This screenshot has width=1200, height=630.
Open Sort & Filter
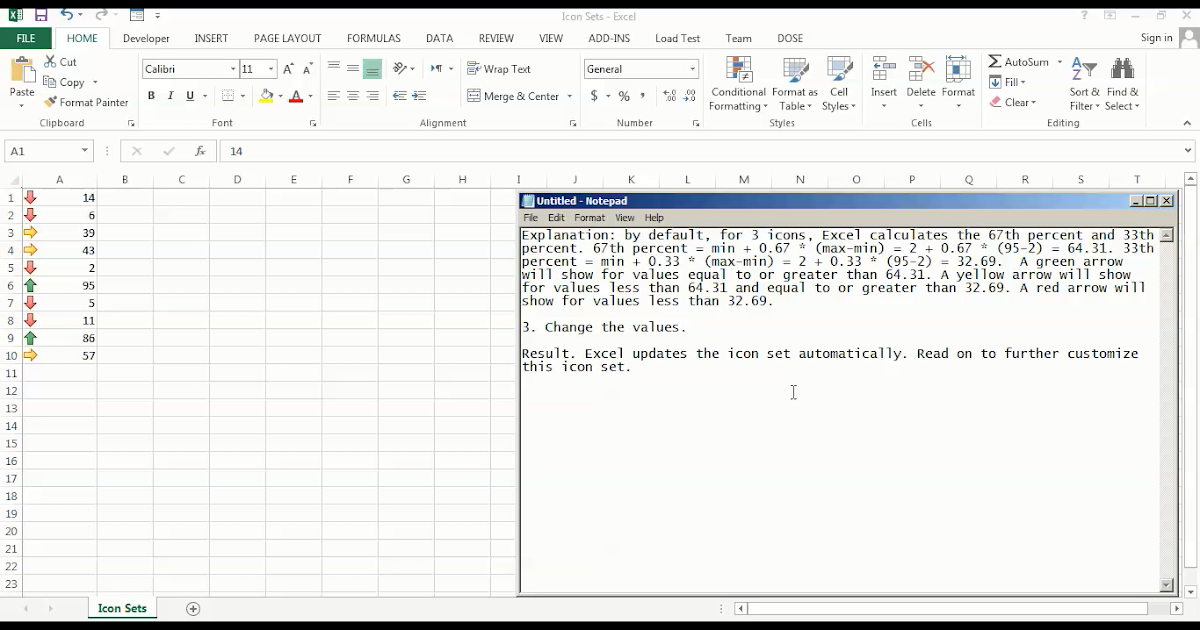click(x=1083, y=84)
